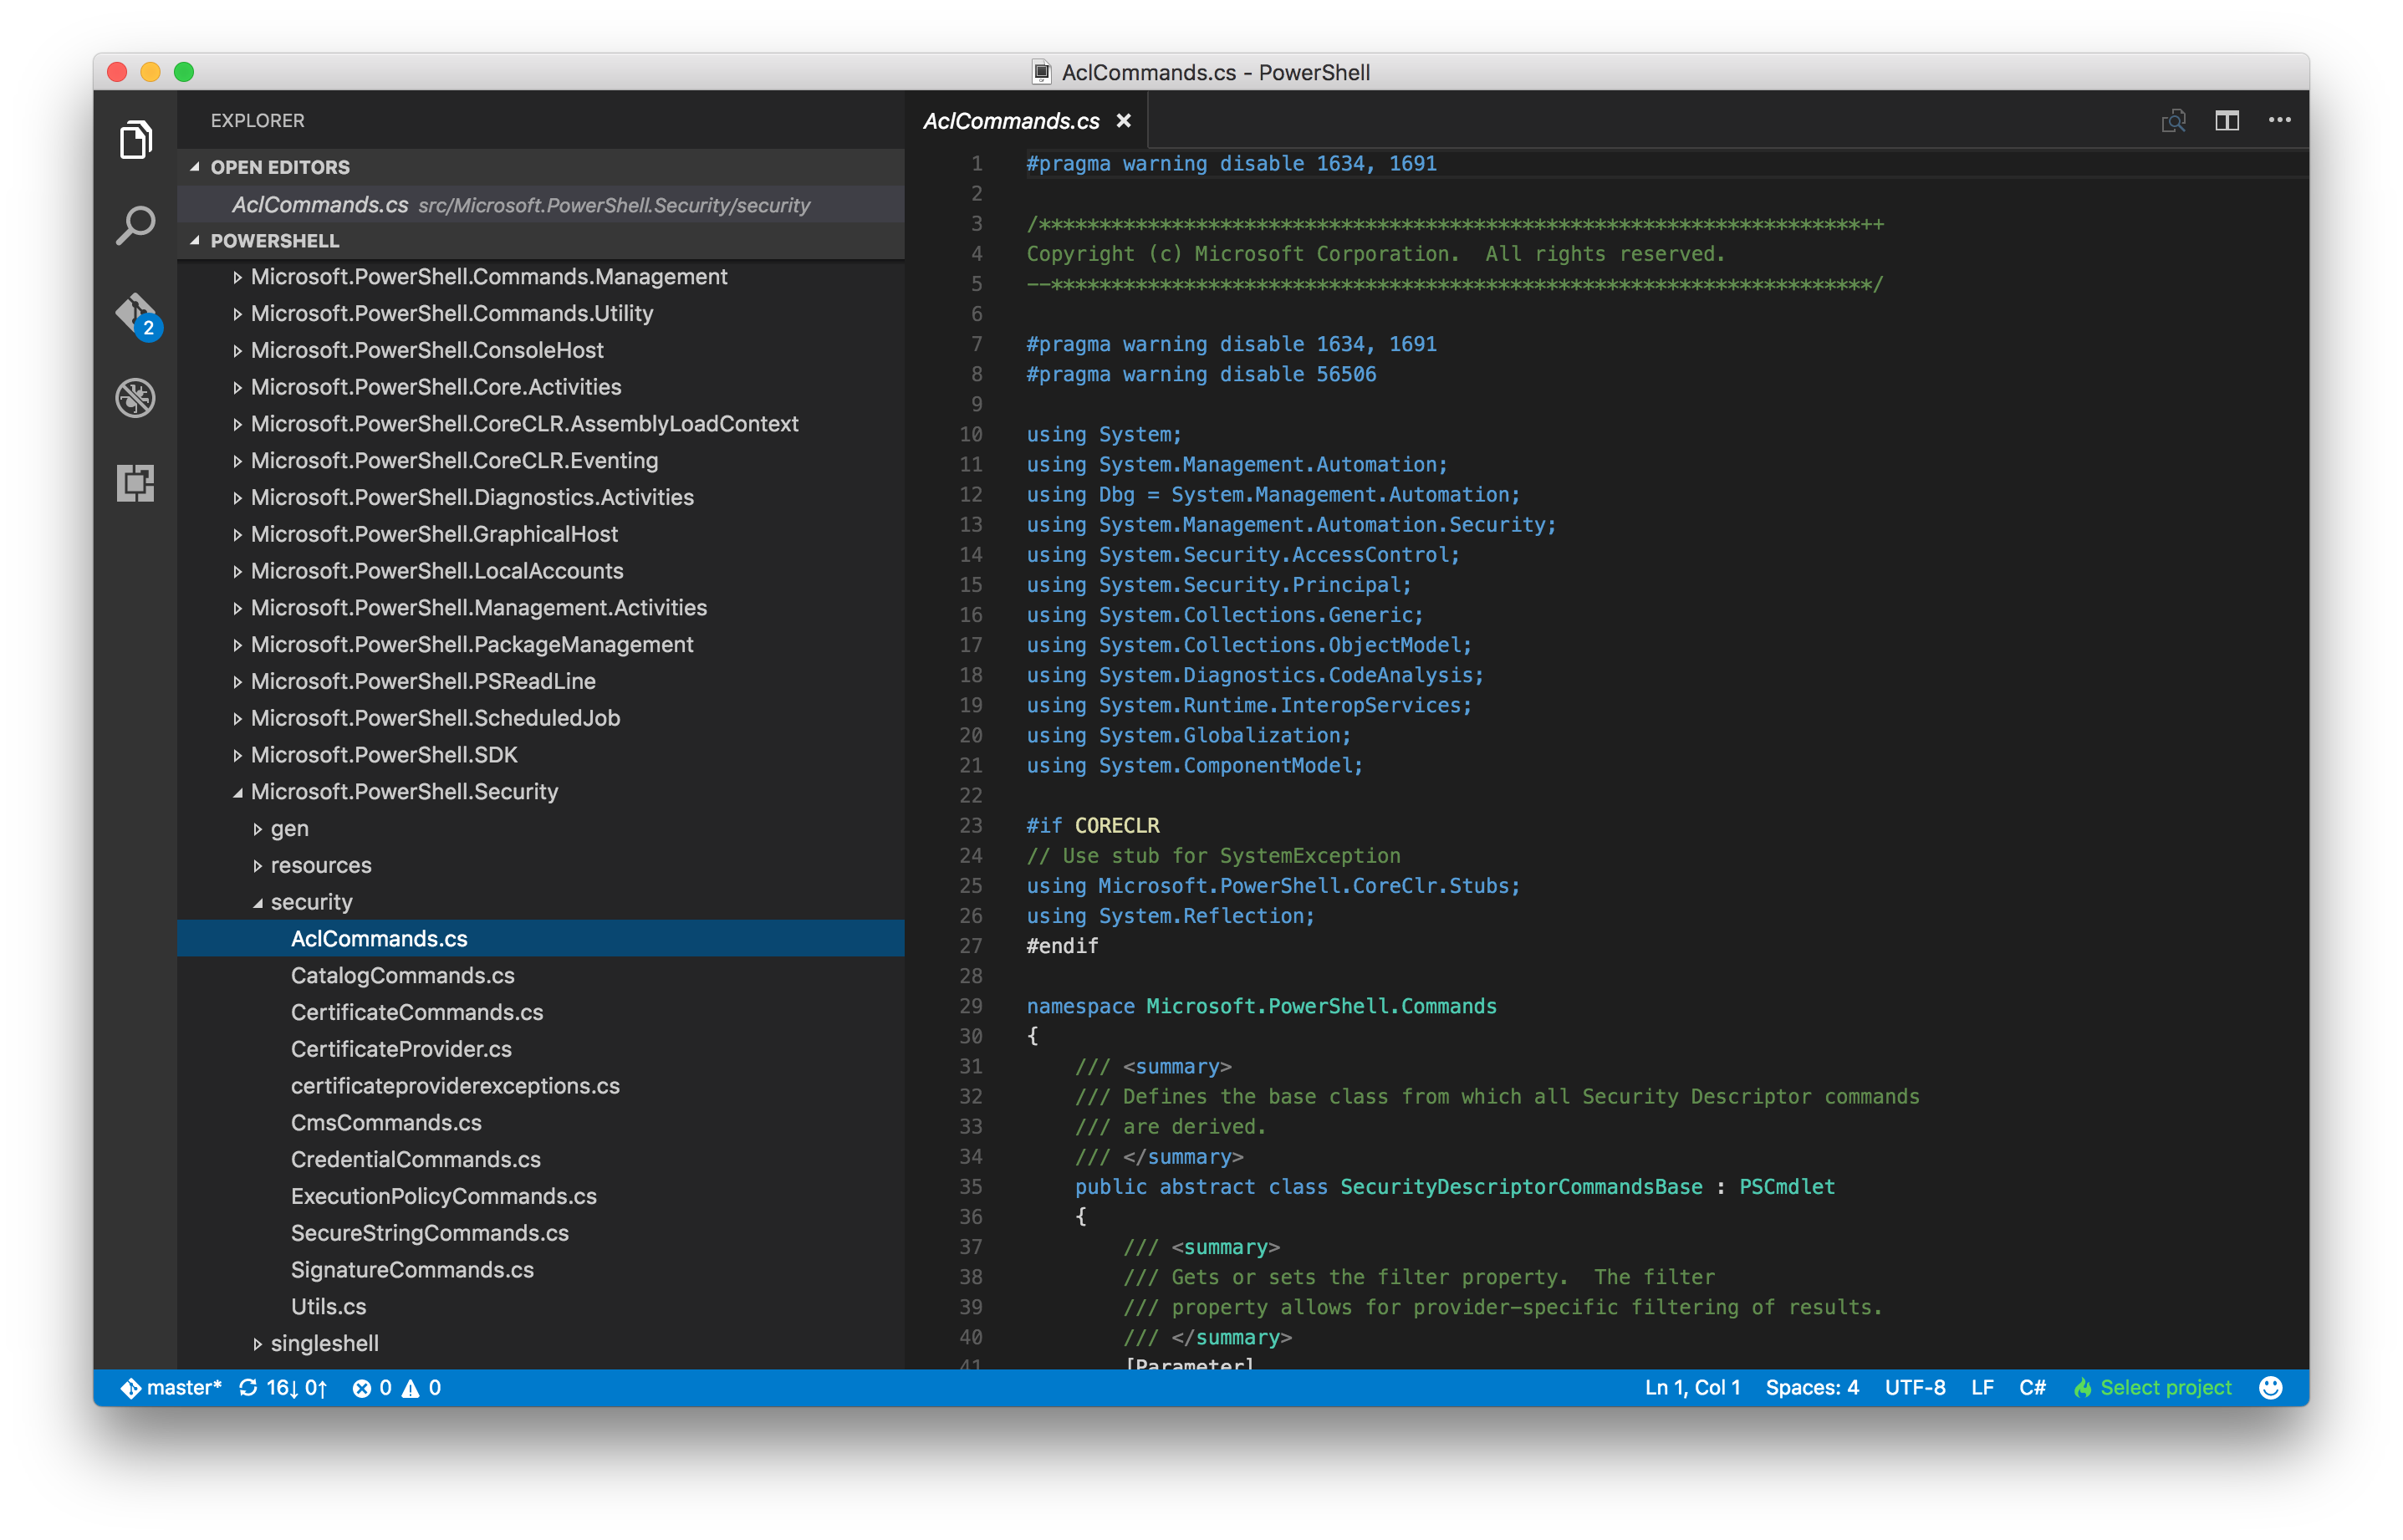Collapse the POWERSHELL folder section

[x=541, y=241]
